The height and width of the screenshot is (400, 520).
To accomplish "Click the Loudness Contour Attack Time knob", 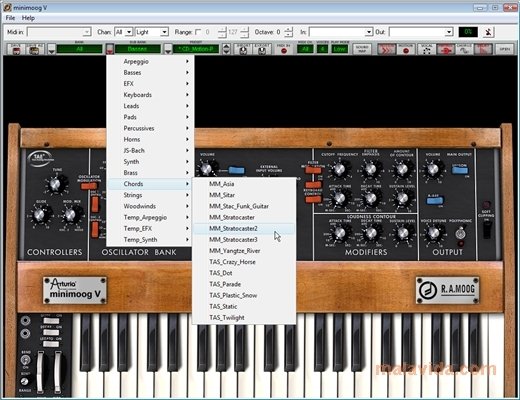I will tap(339, 233).
